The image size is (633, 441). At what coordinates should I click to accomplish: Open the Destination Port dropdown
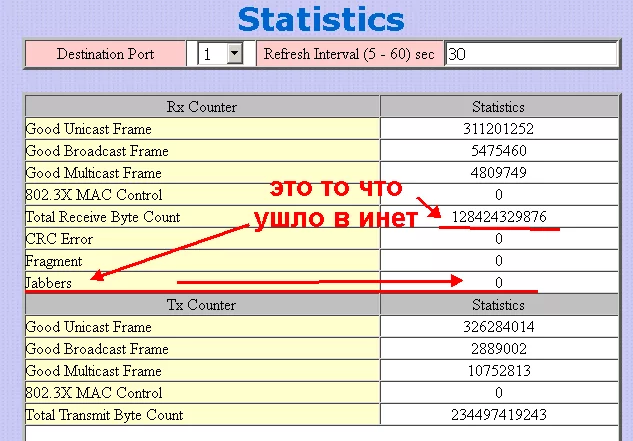(x=220, y=54)
